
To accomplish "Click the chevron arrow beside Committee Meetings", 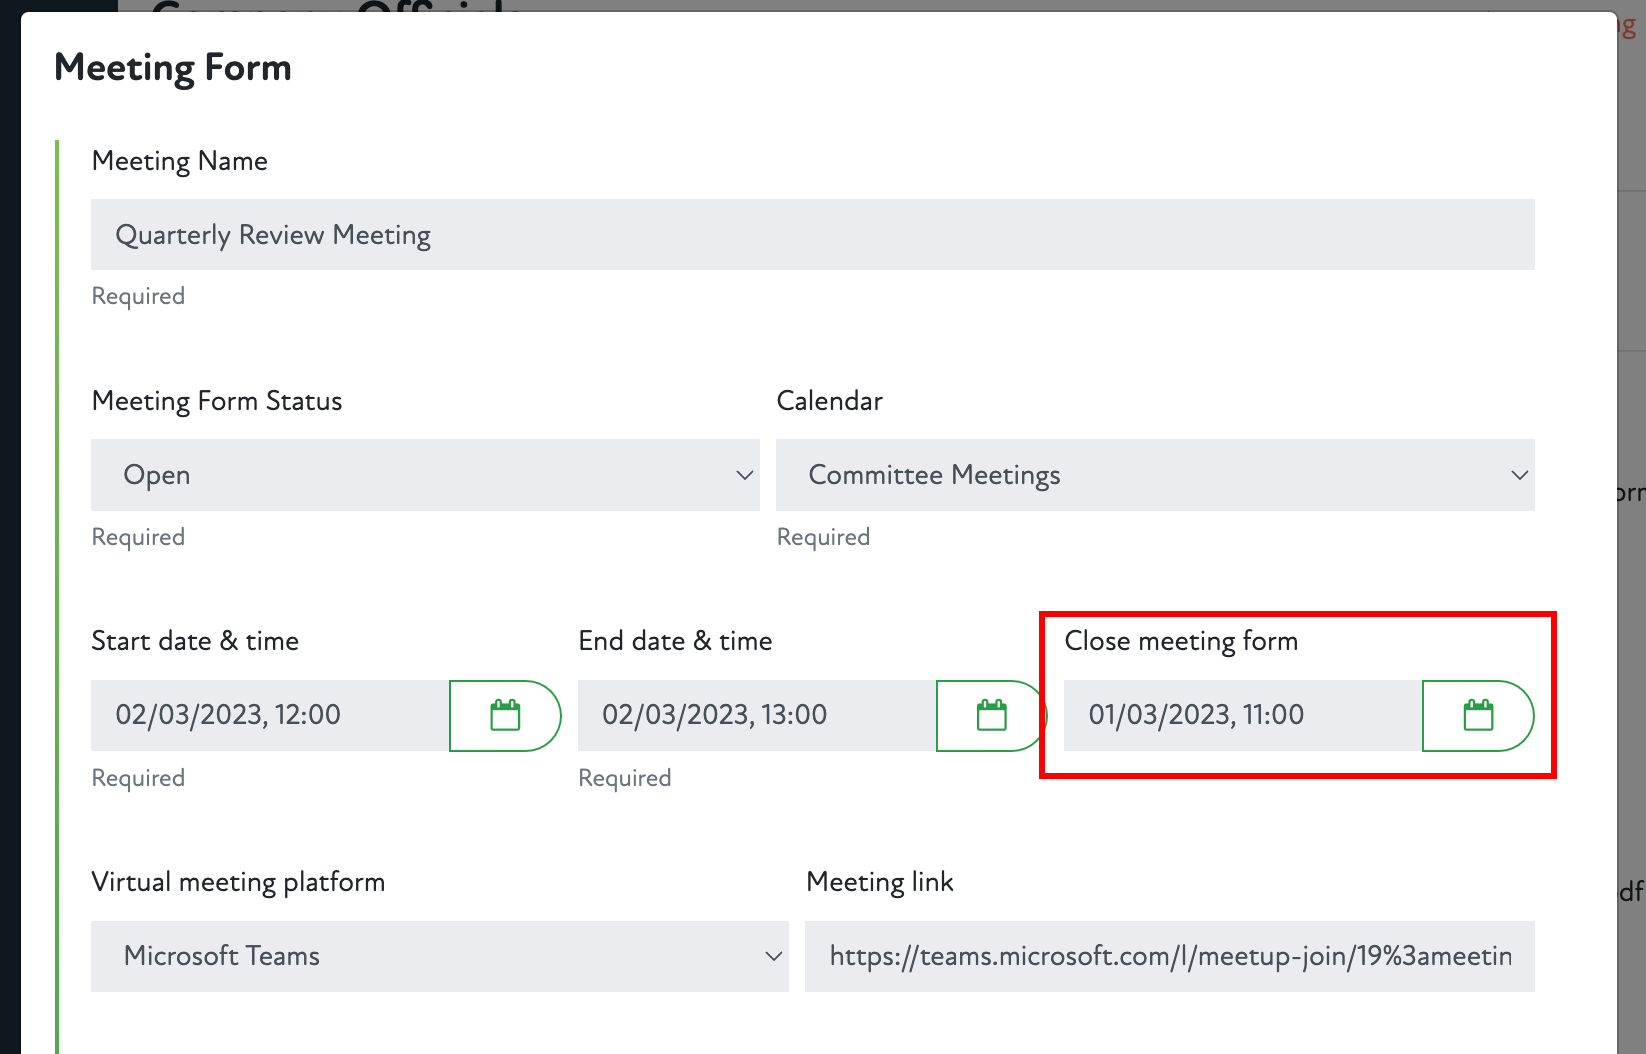I will pos(1519,475).
